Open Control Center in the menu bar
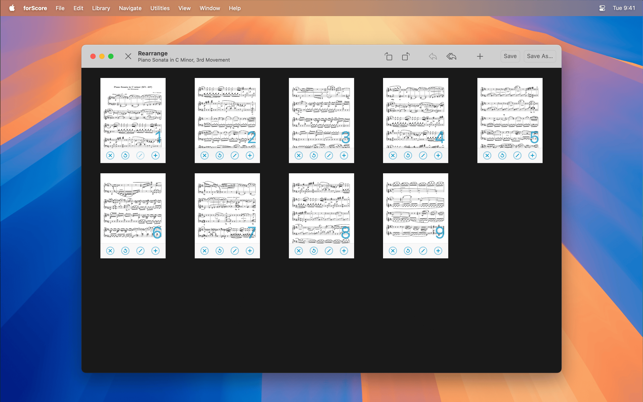The height and width of the screenshot is (402, 643). [602, 8]
